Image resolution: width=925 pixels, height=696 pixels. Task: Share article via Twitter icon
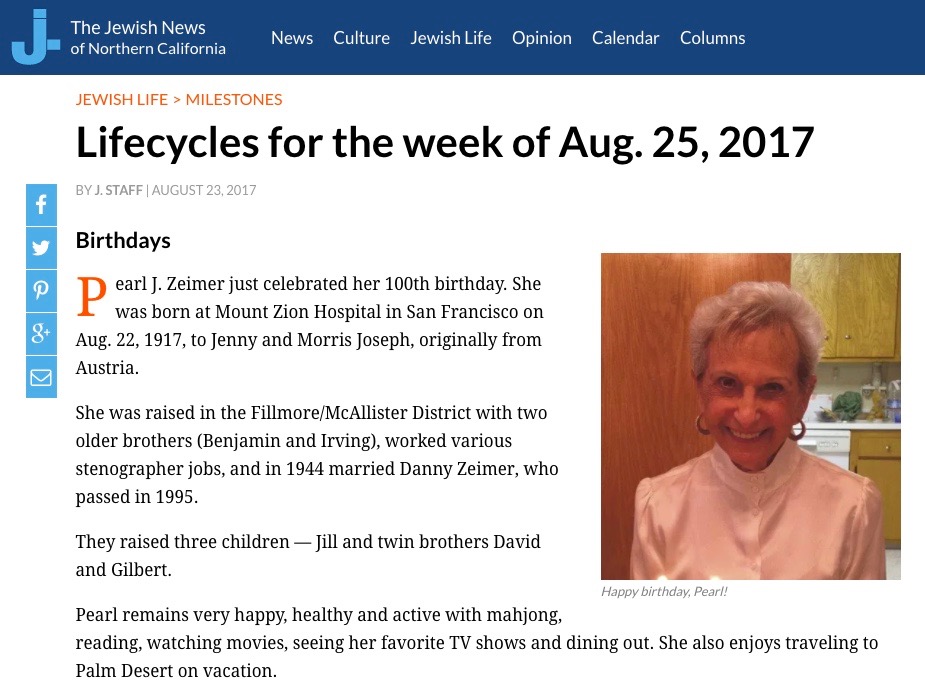coord(41,248)
